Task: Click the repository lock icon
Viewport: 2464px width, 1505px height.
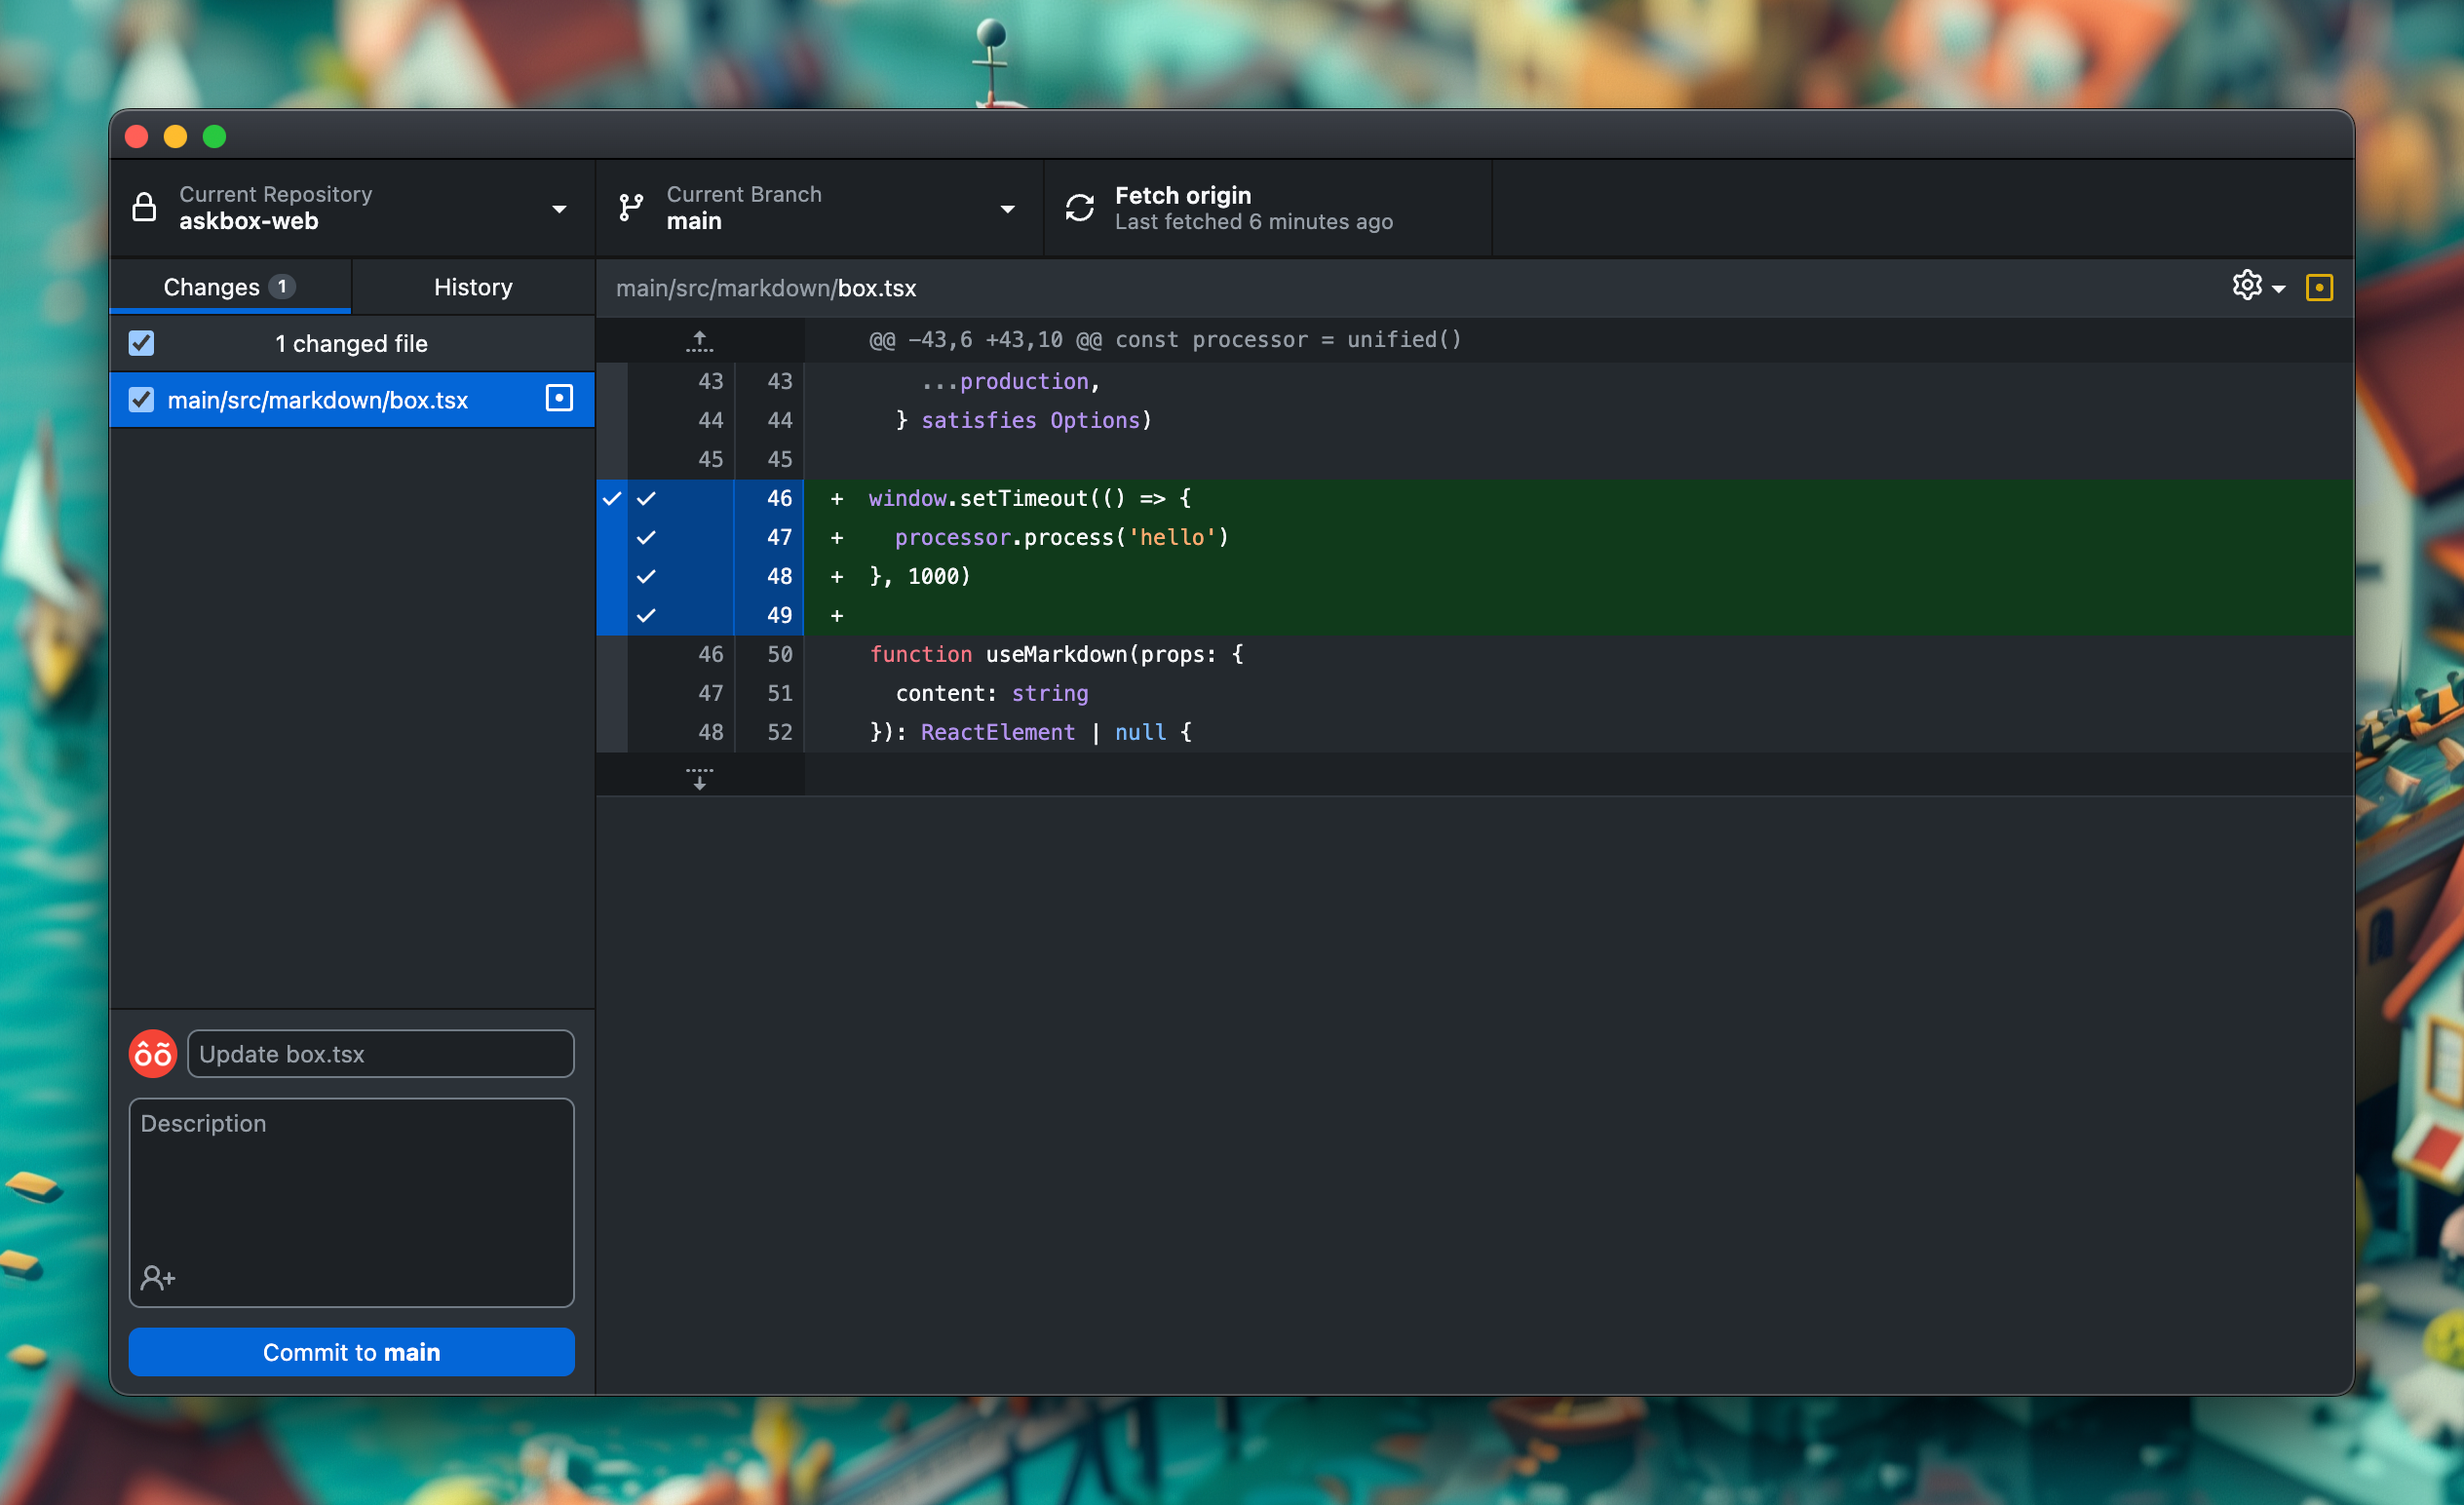Action: click(x=144, y=207)
